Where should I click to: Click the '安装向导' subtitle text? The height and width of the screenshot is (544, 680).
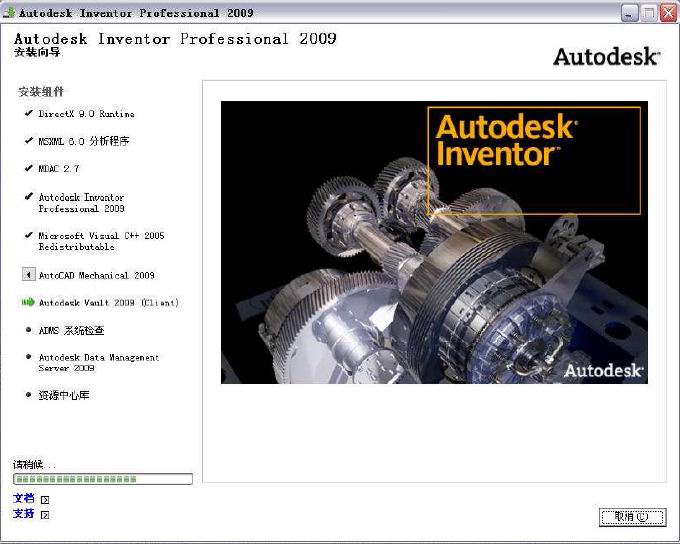pos(37,52)
